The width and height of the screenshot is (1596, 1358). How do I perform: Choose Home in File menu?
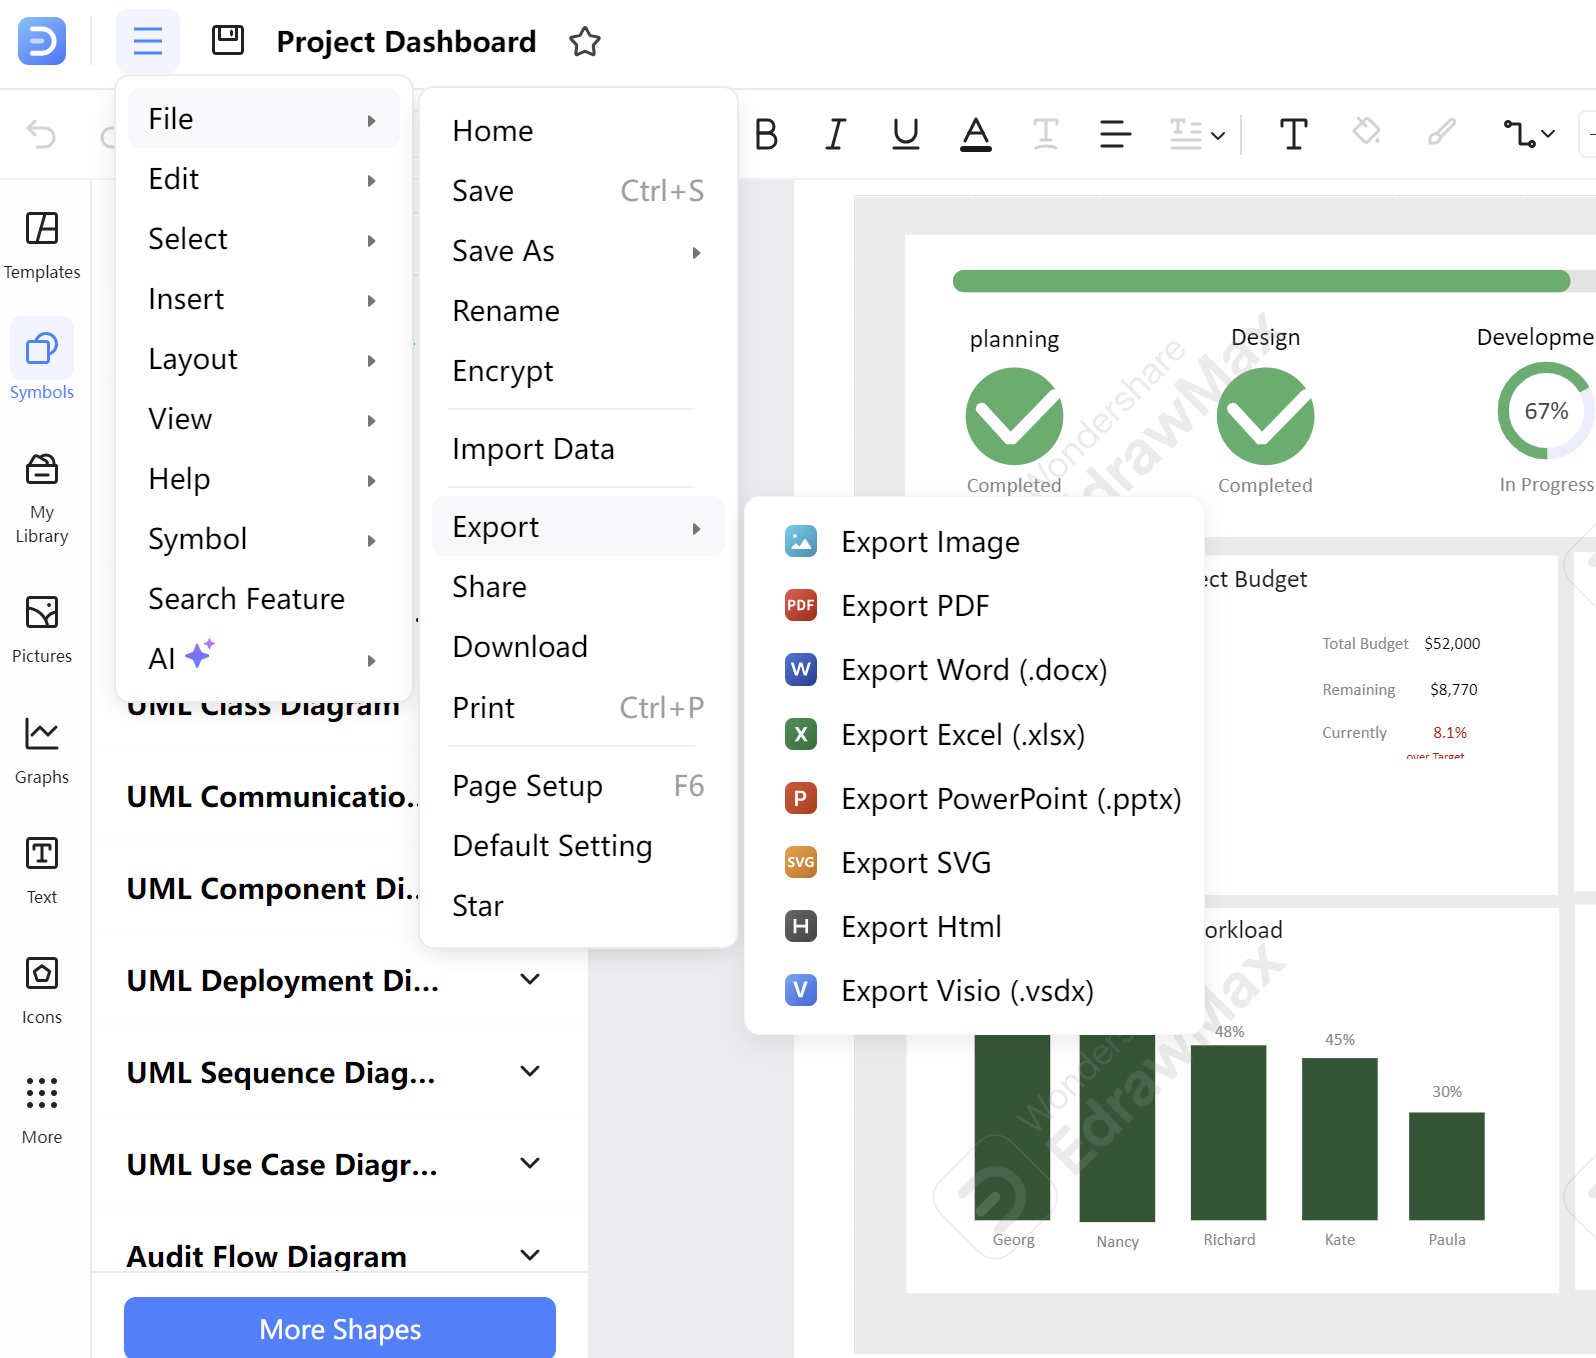coord(578,131)
